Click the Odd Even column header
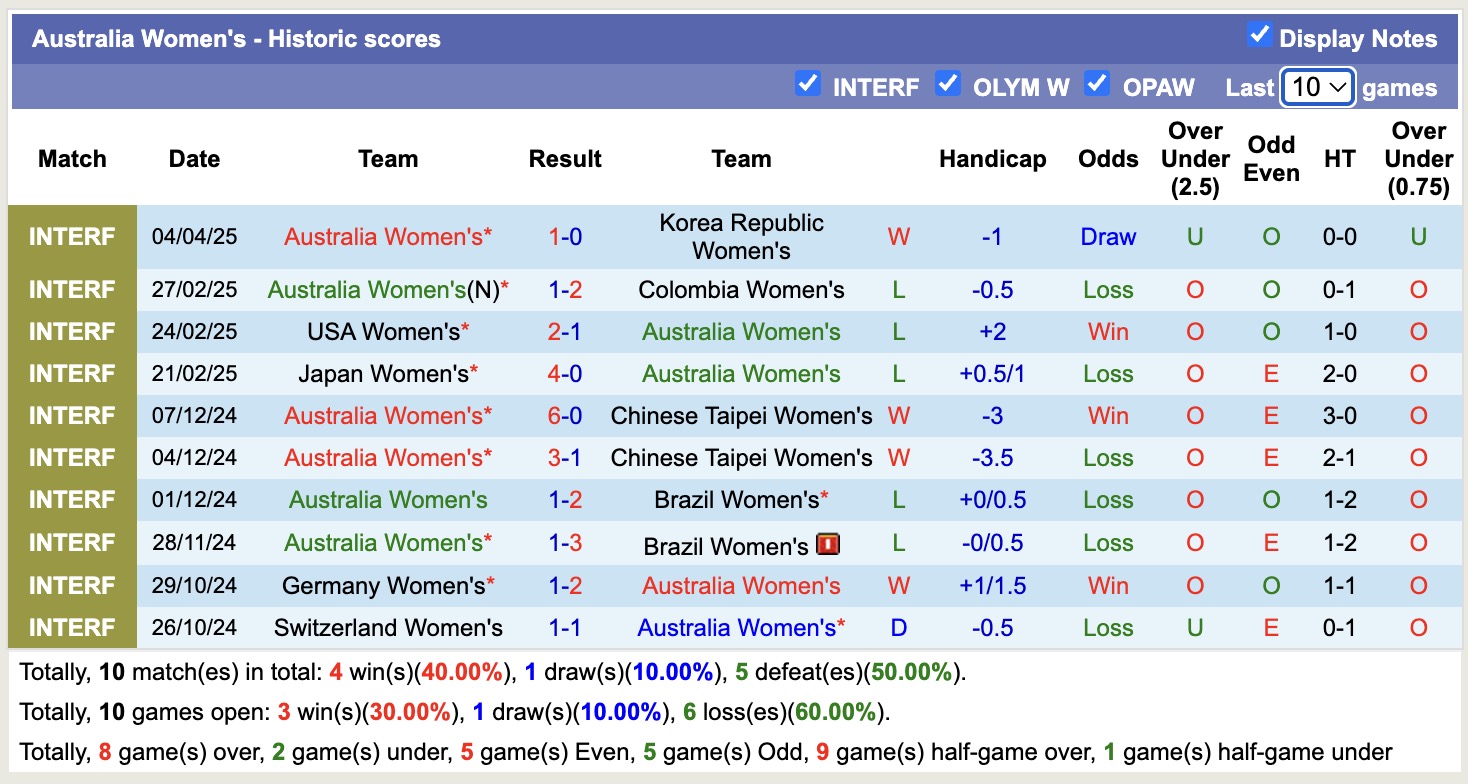Screen dimensions: 1468x784 [x=1271, y=158]
